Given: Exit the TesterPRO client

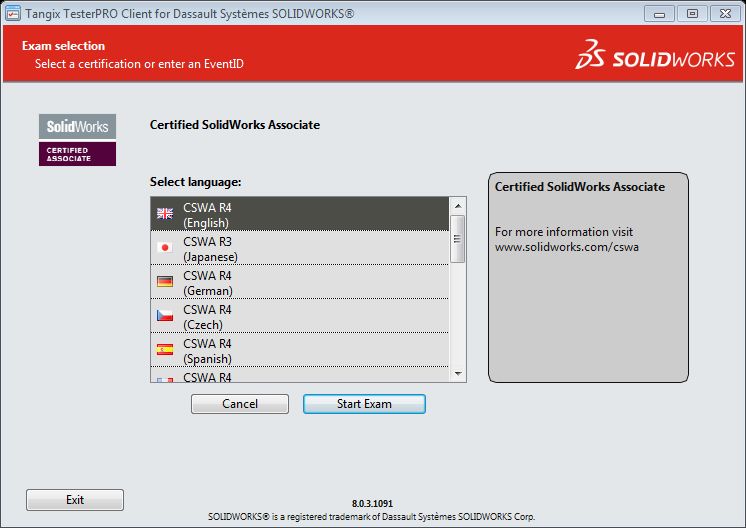Looking at the screenshot, I should pyautogui.click(x=75, y=499).
